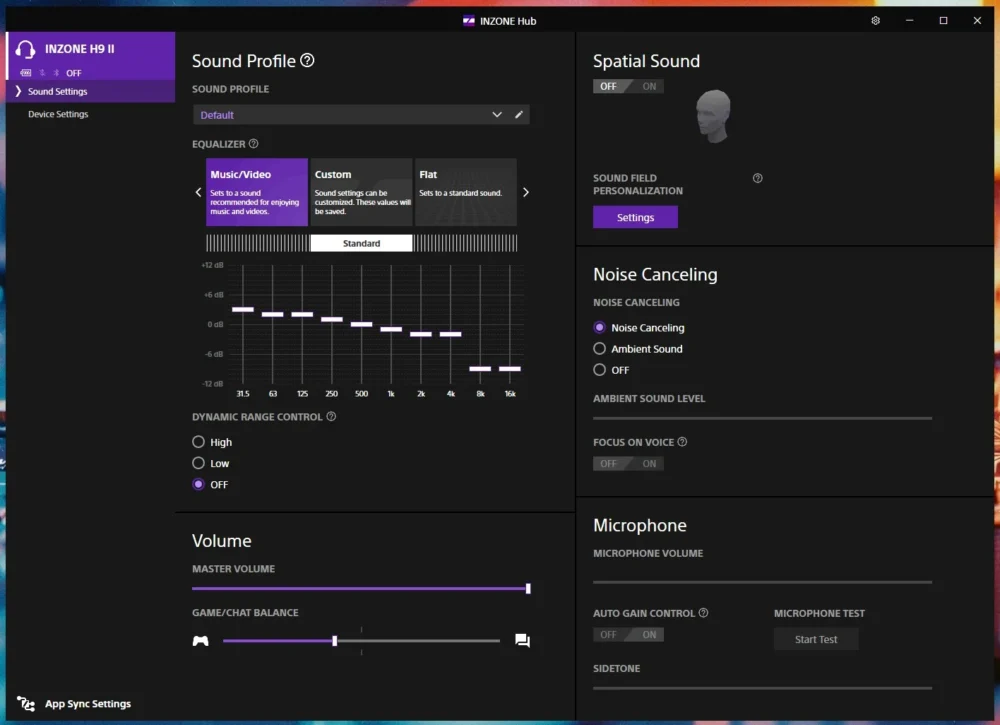Toggle Focus on Voice switch
1000x725 pixels.
click(628, 464)
